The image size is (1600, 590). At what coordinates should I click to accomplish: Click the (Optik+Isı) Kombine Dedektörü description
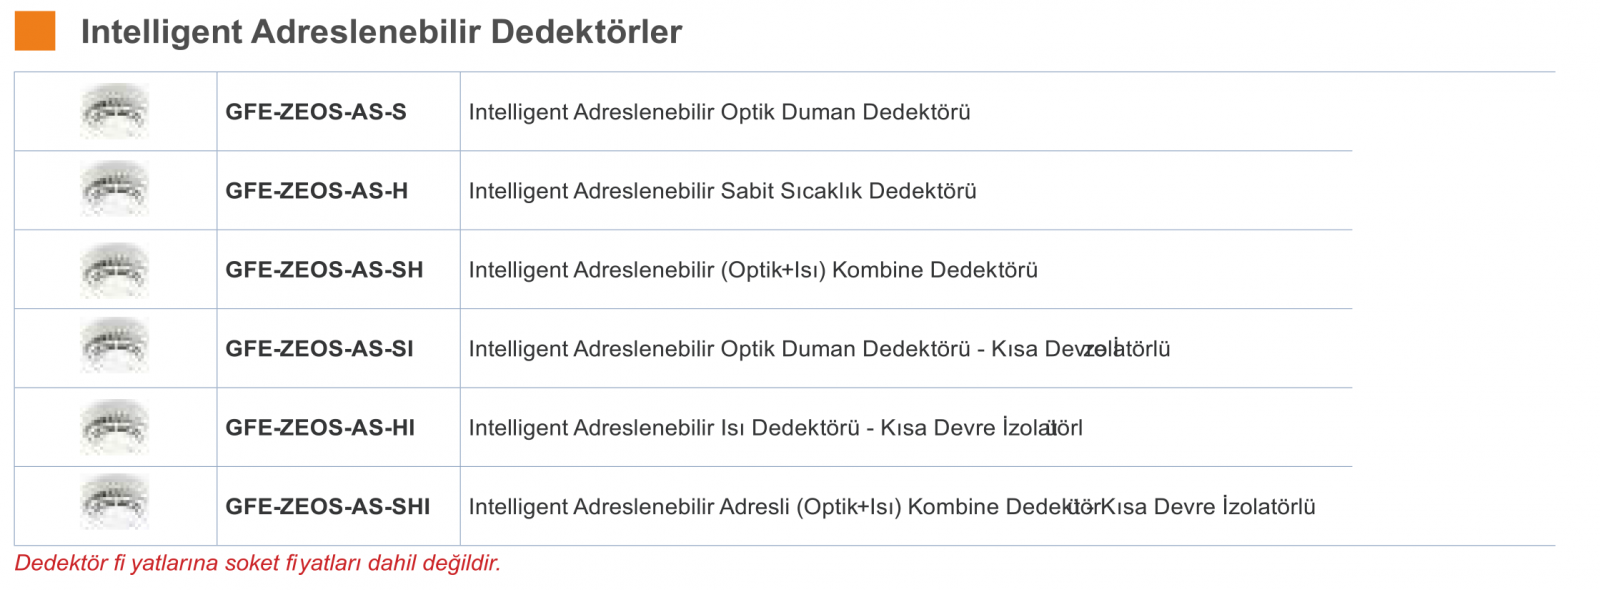[x=753, y=270]
